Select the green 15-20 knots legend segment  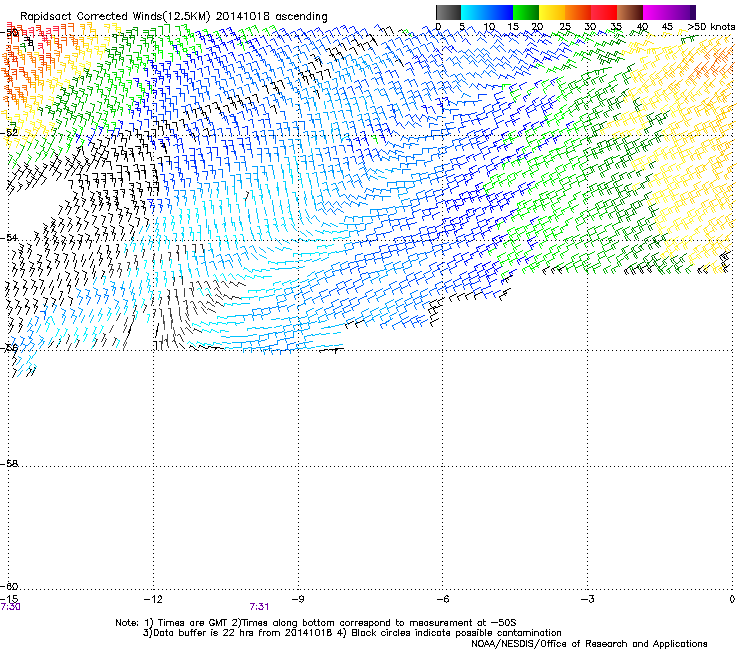(x=526, y=12)
